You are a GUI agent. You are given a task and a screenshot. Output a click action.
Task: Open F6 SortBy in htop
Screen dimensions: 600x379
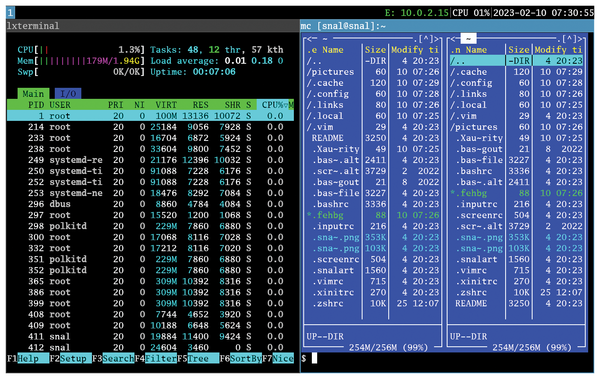pyautogui.click(x=241, y=359)
